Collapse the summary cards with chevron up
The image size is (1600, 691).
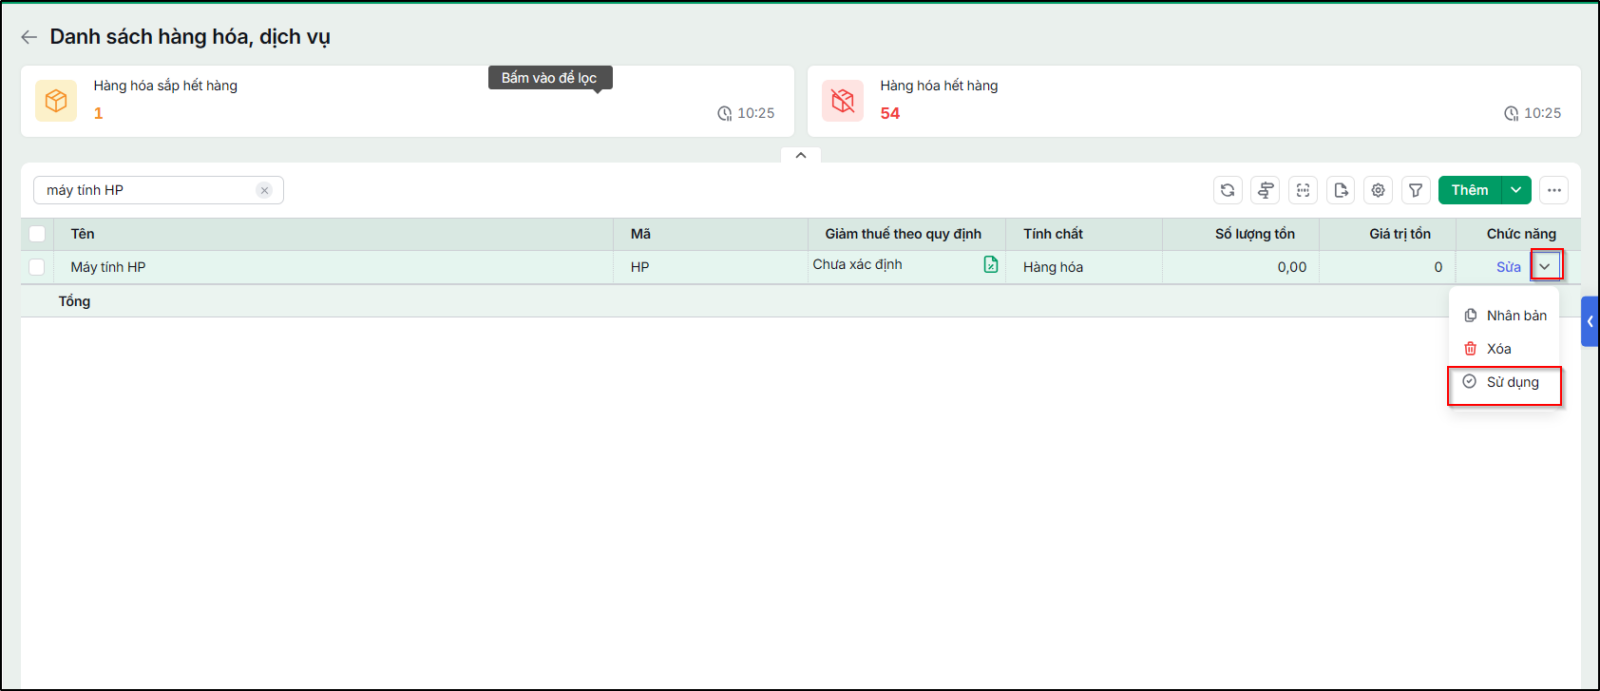point(801,155)
